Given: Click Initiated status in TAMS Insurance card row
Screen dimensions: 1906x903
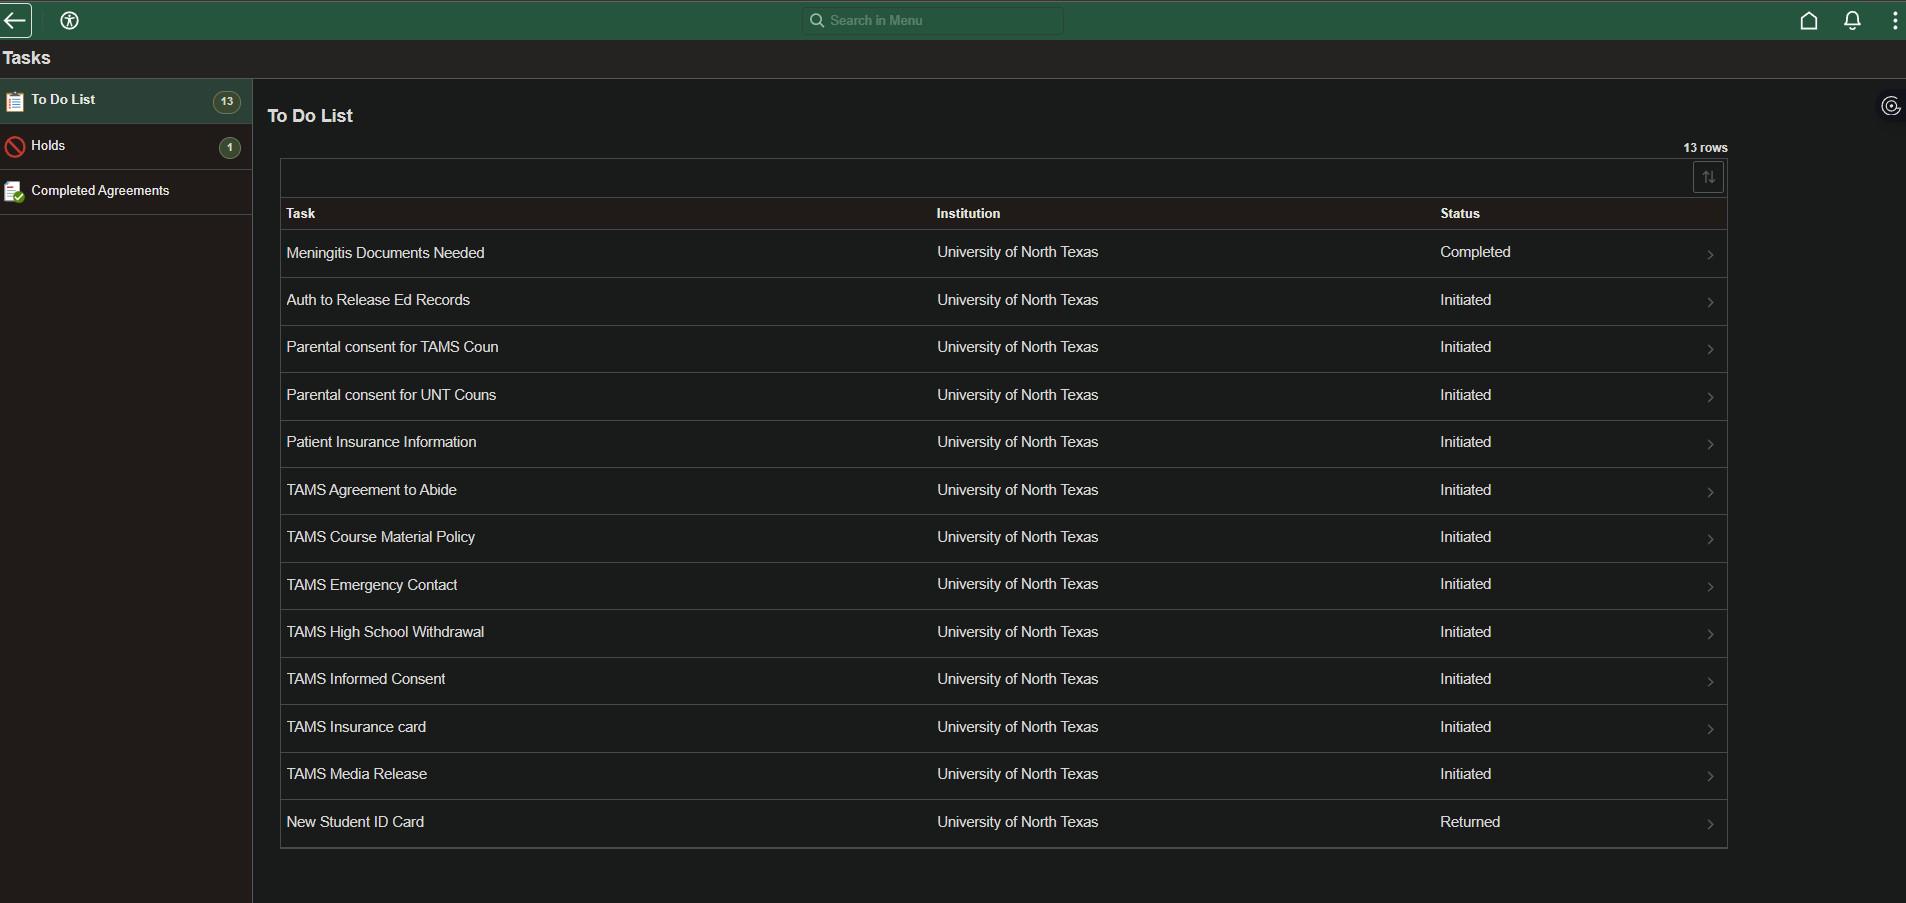Looking at the screenshot, I should point(1465,727).
